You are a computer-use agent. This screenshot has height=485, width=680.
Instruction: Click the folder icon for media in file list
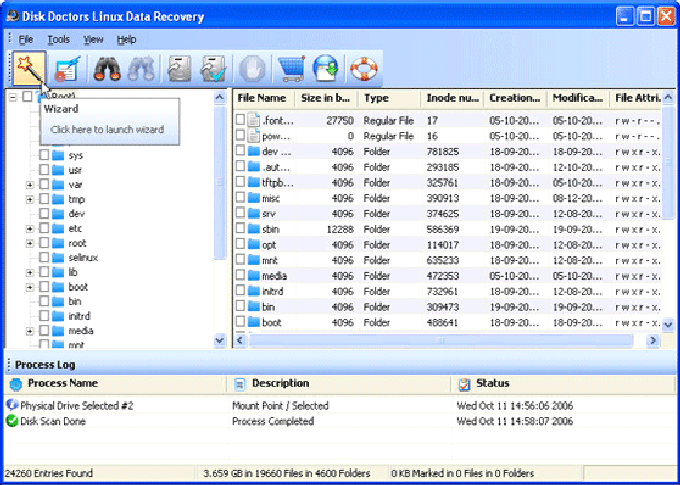(x=254, y=275)
